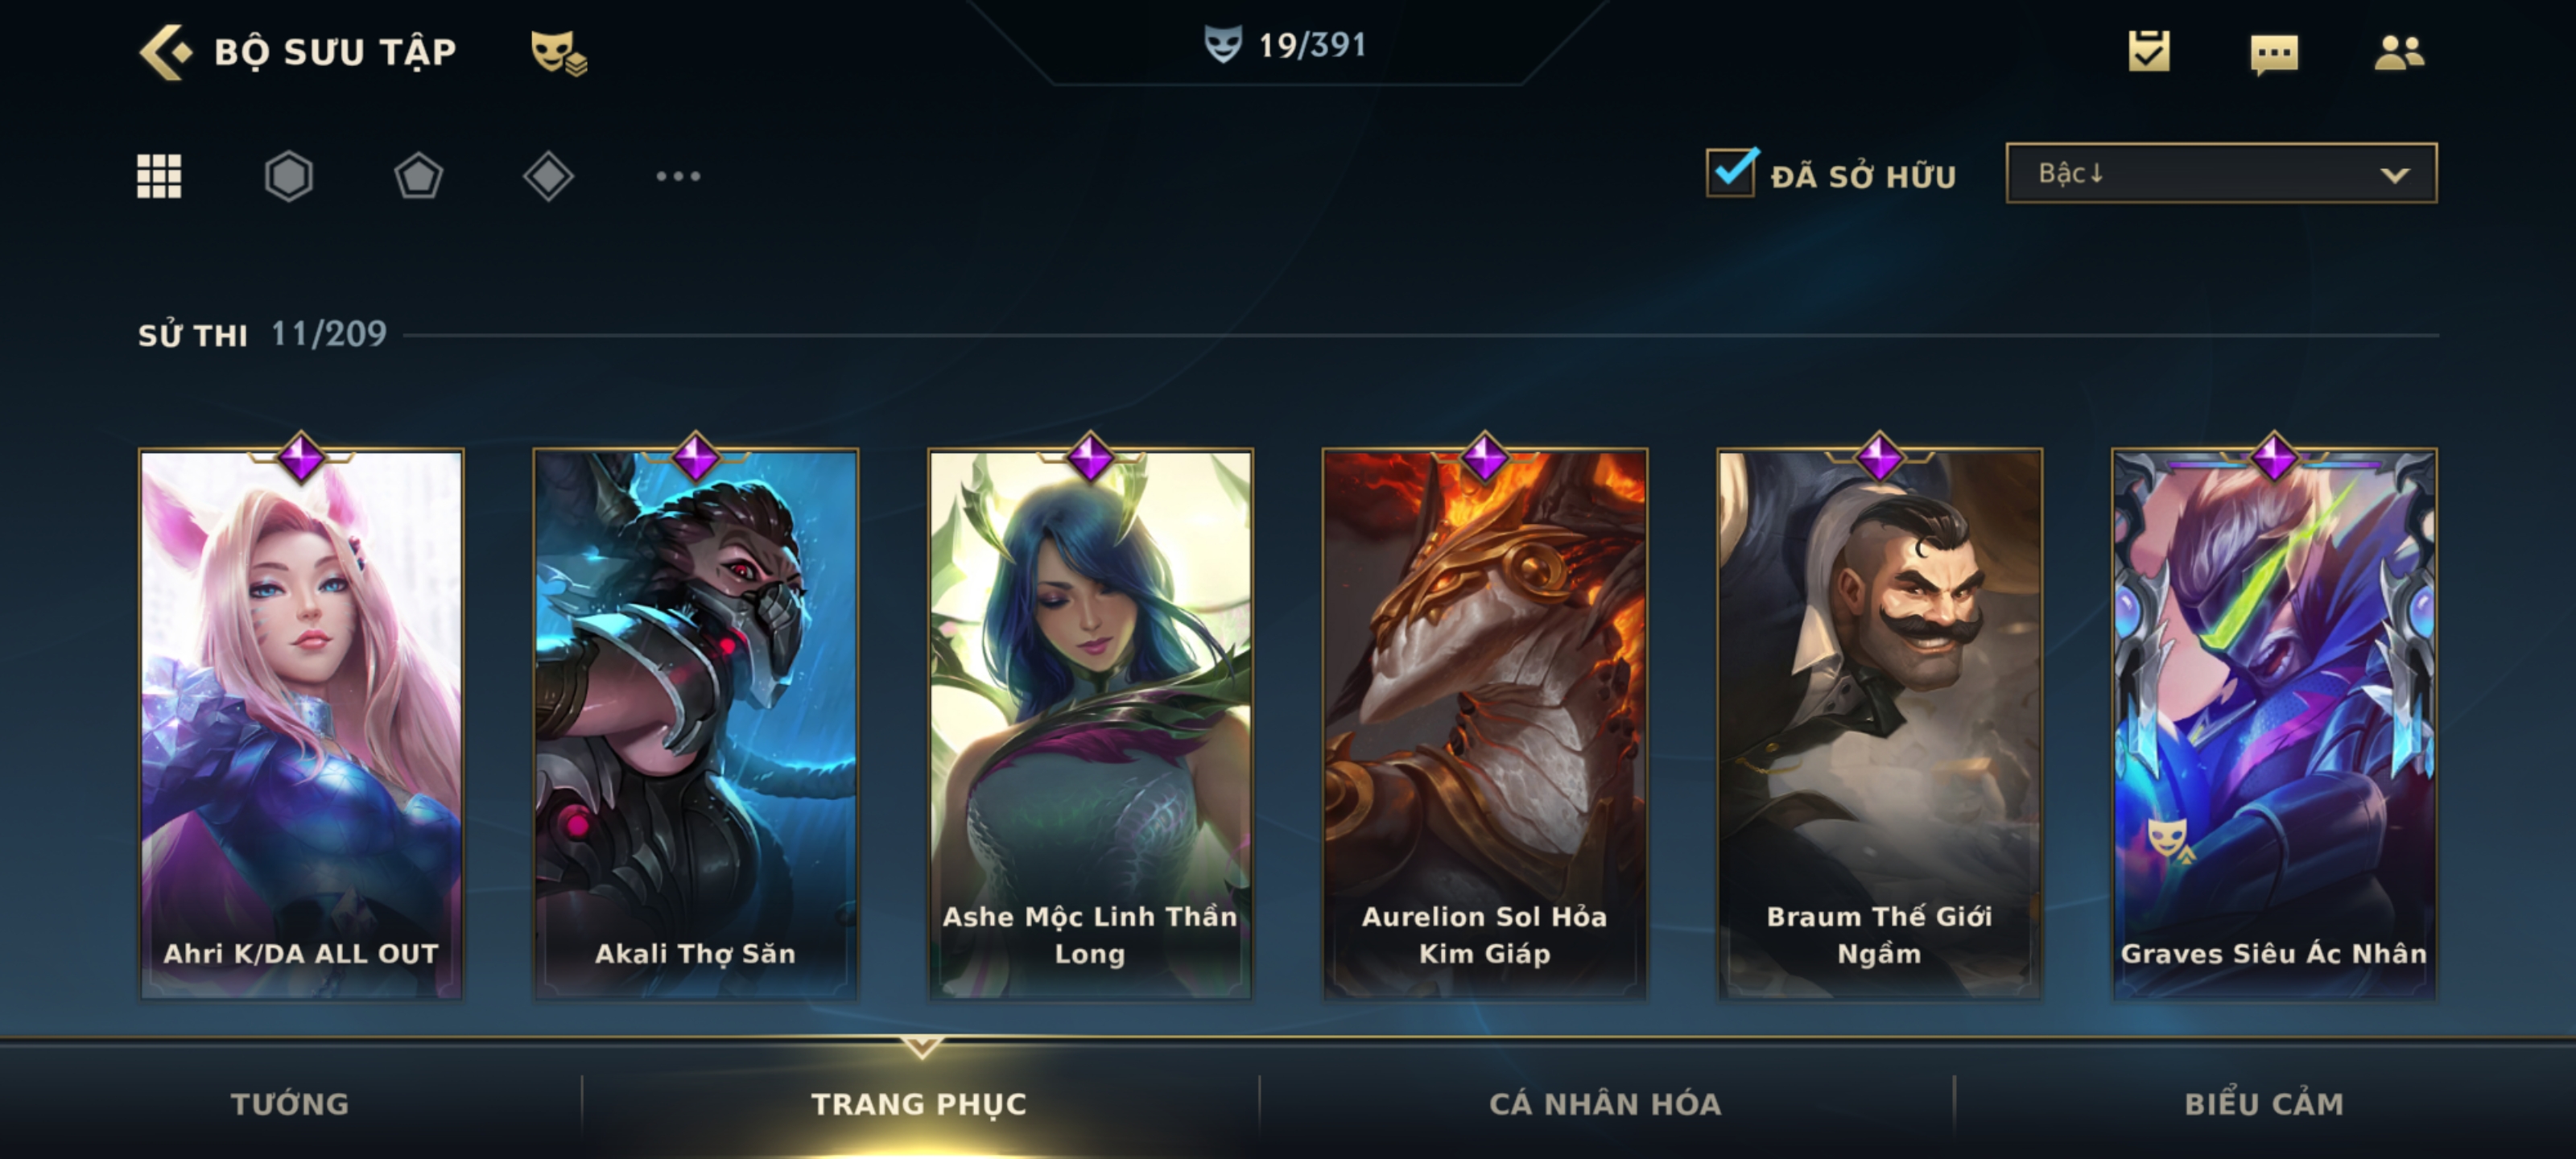Open the Akali Thợ Săn skin card

tap(695, 723)
